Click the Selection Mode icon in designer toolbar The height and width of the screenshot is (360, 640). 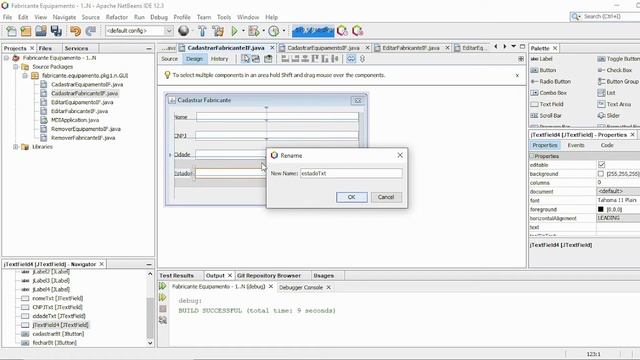point(246,59)
